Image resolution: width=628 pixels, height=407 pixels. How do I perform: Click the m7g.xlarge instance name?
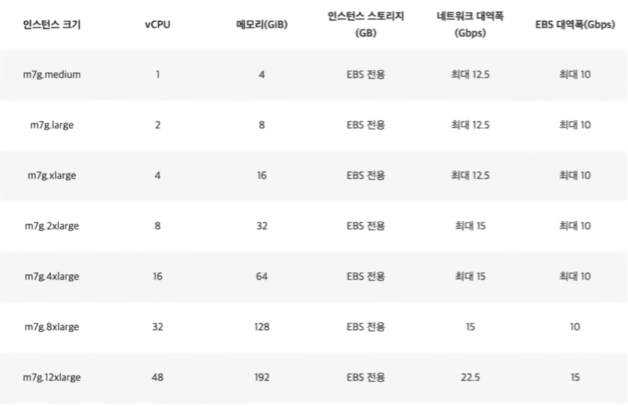coord(52,175)
